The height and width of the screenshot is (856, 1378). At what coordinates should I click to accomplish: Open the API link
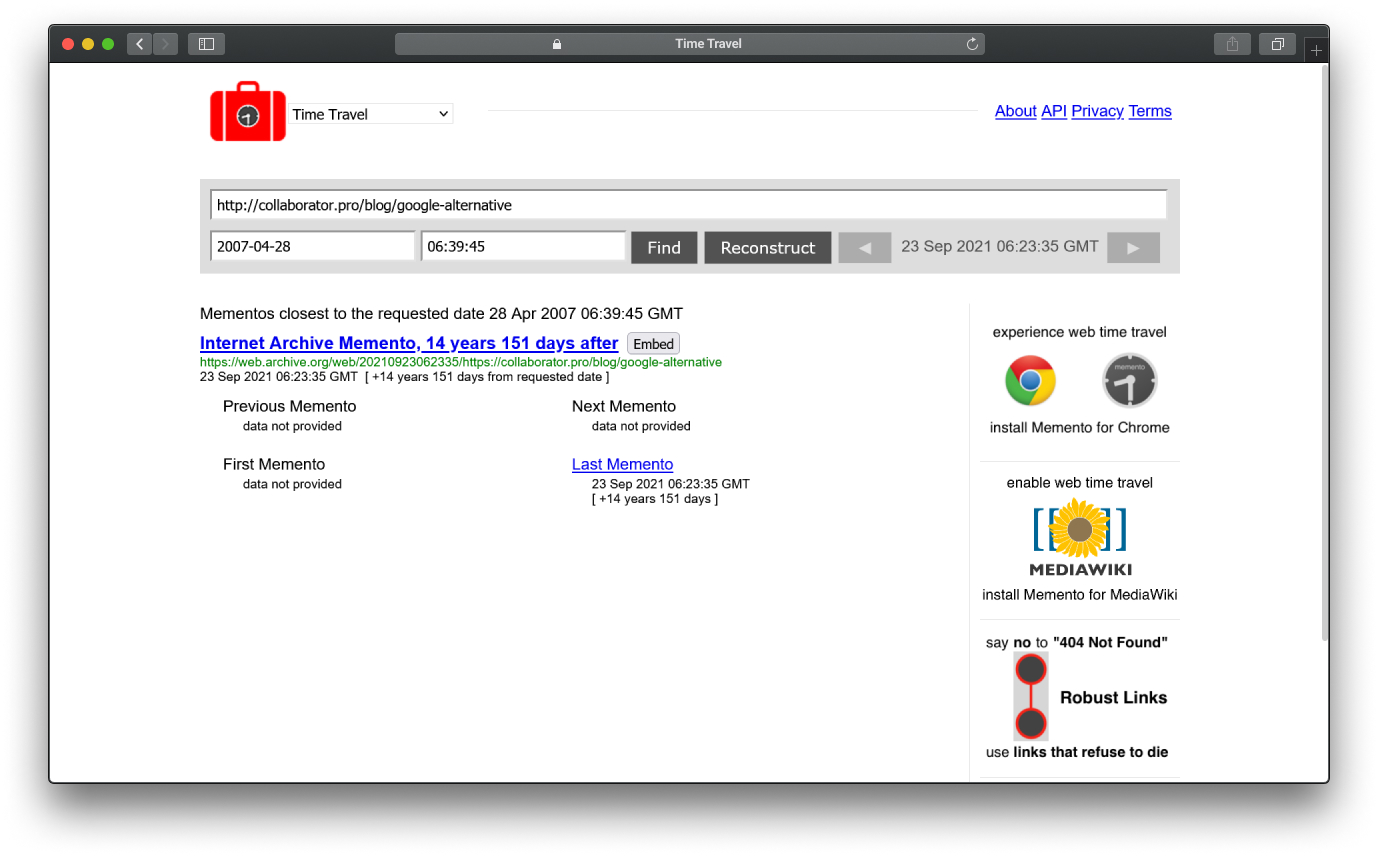coord(1053,111)
